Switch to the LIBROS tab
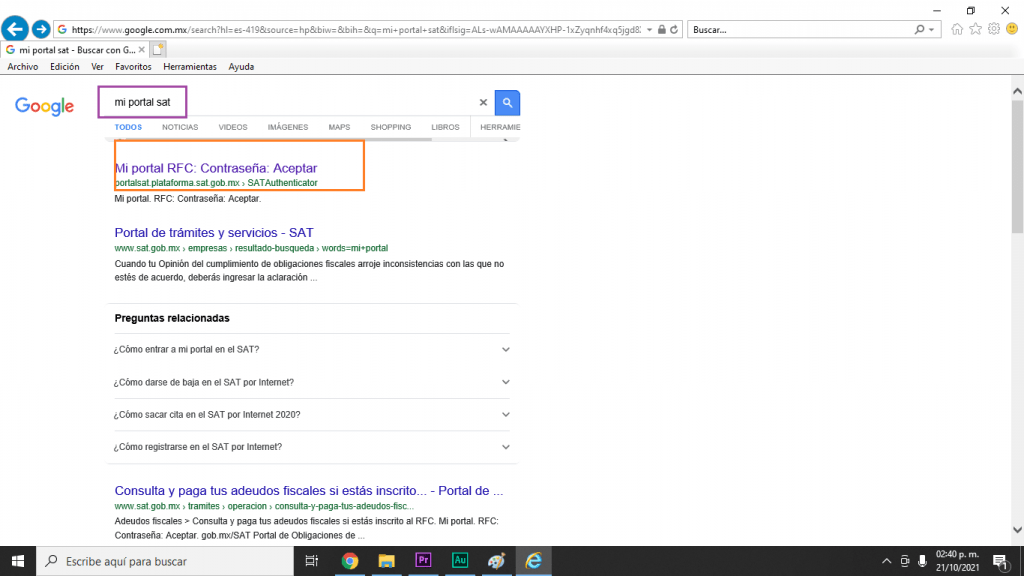 click(x=445, y=127)
